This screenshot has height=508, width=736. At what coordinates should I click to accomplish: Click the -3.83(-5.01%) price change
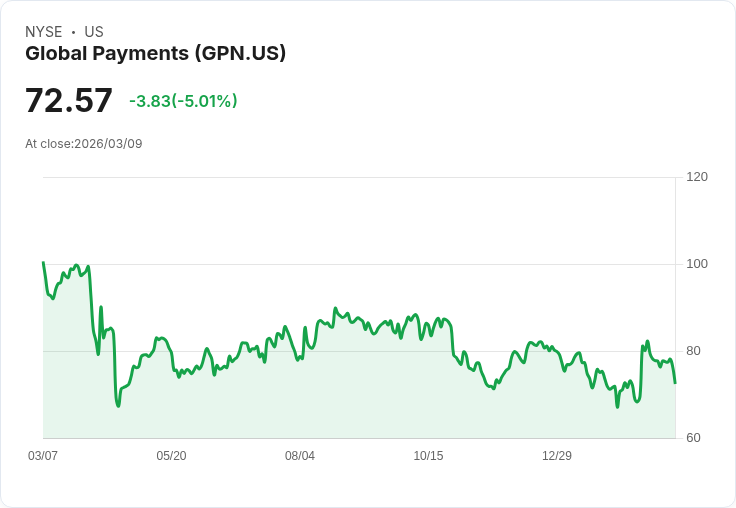pyautogui.click(x=183, y=101)
